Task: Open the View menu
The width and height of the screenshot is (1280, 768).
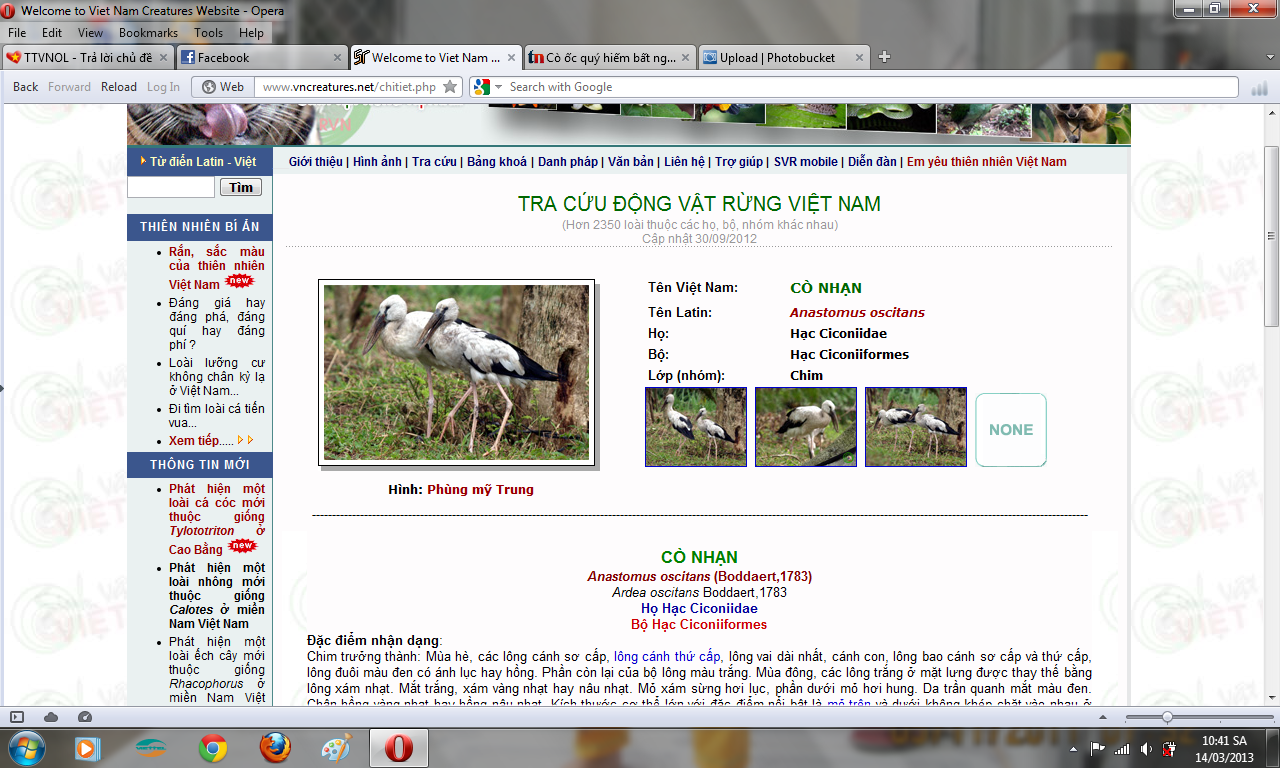Action: [91, 33]
